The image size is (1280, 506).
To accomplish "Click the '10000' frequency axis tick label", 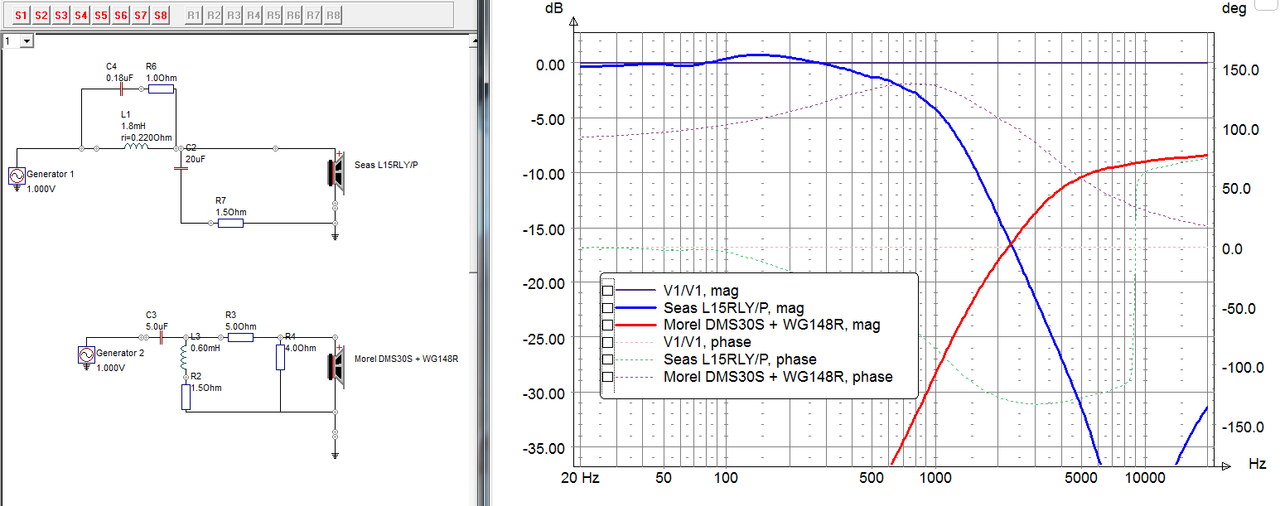I will tap(1144, 477).
